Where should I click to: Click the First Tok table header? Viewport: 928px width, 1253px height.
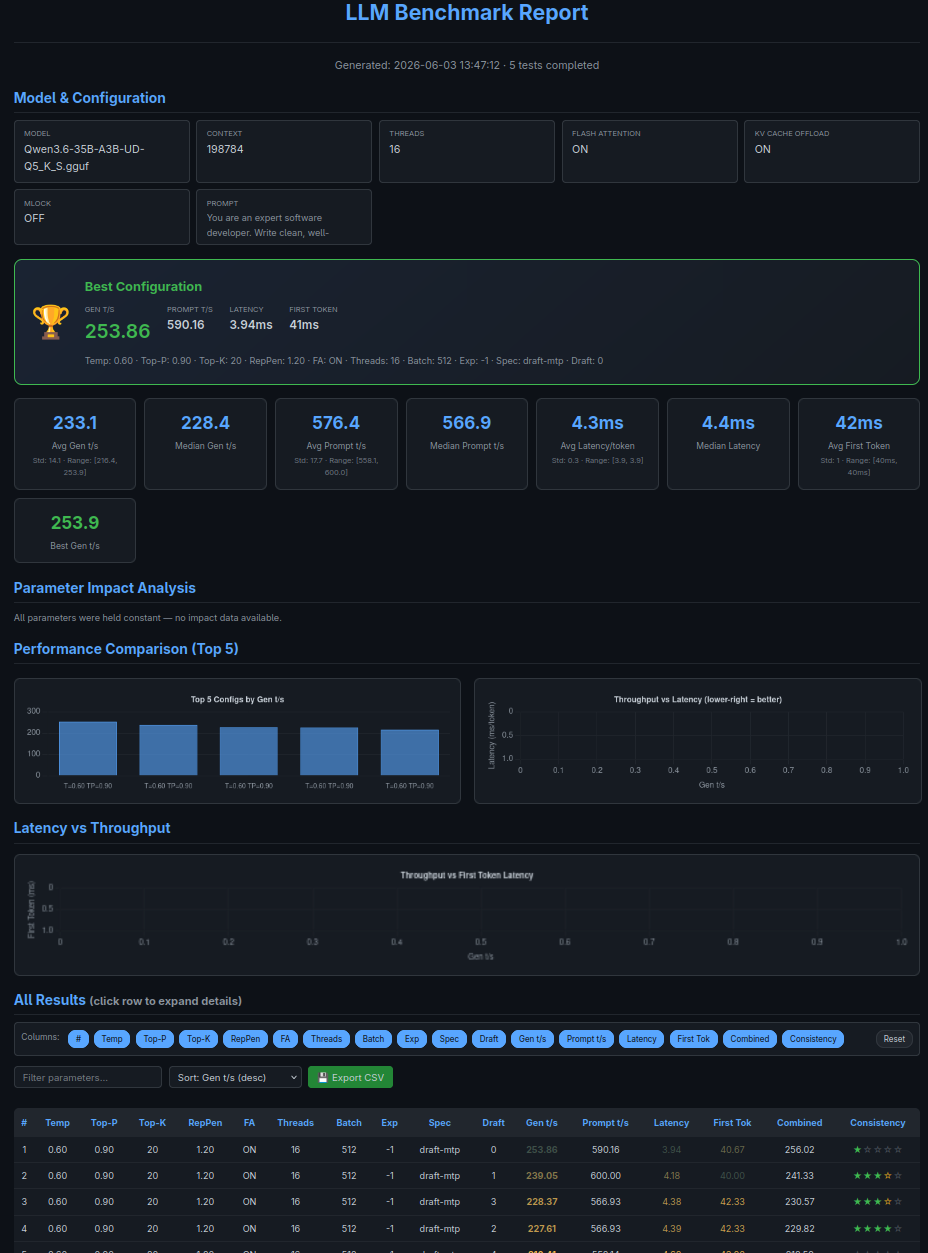pos(732,1123)
